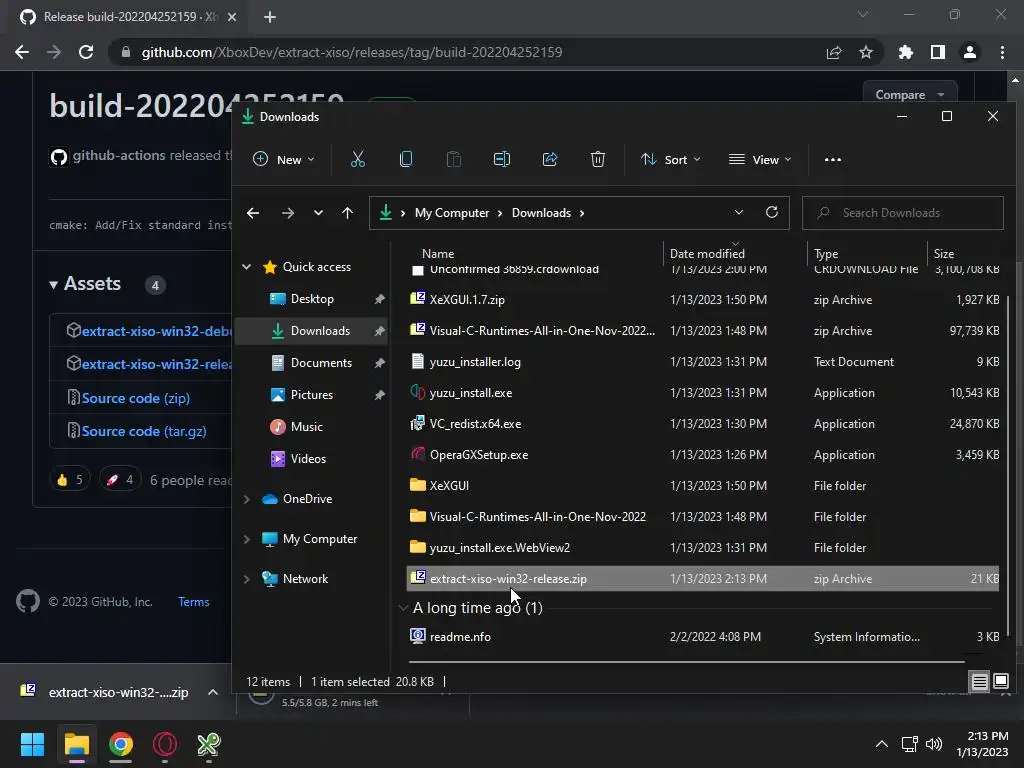Go up one folder level in Explorer
1024x768 pixels.
pos(347,213)
